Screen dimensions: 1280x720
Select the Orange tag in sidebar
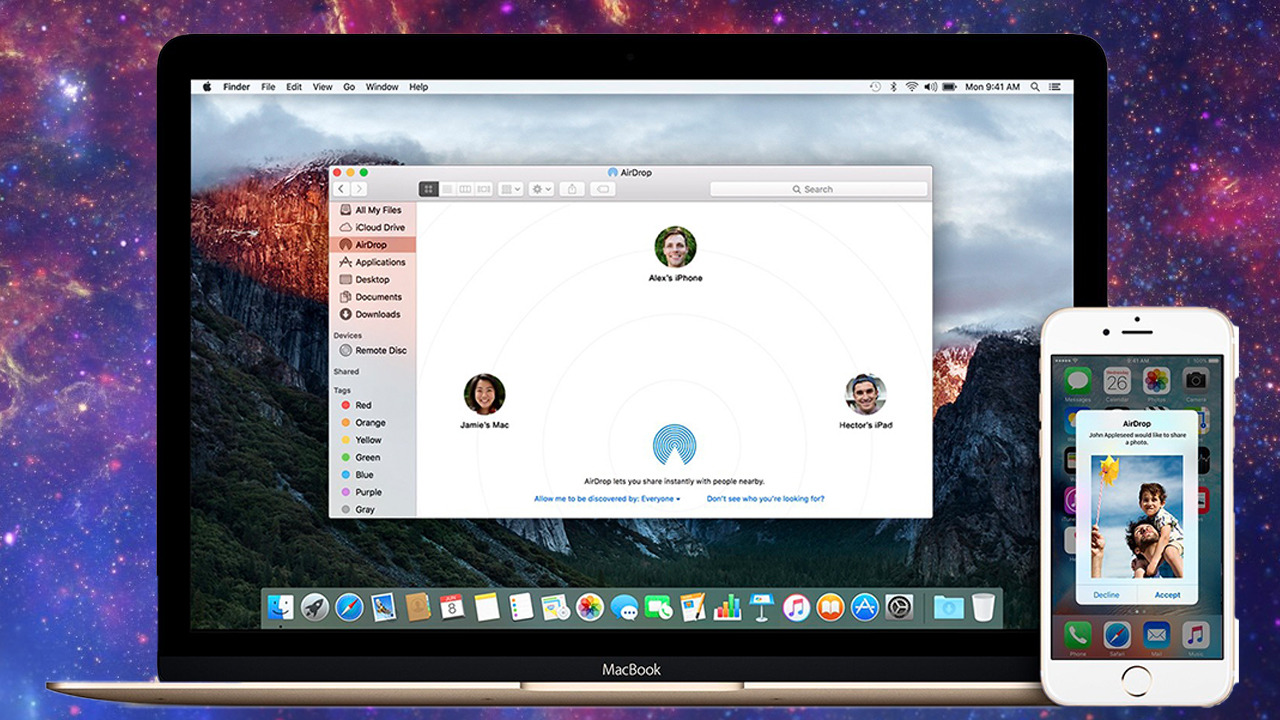pyautogui.click(x=361, y=423)
